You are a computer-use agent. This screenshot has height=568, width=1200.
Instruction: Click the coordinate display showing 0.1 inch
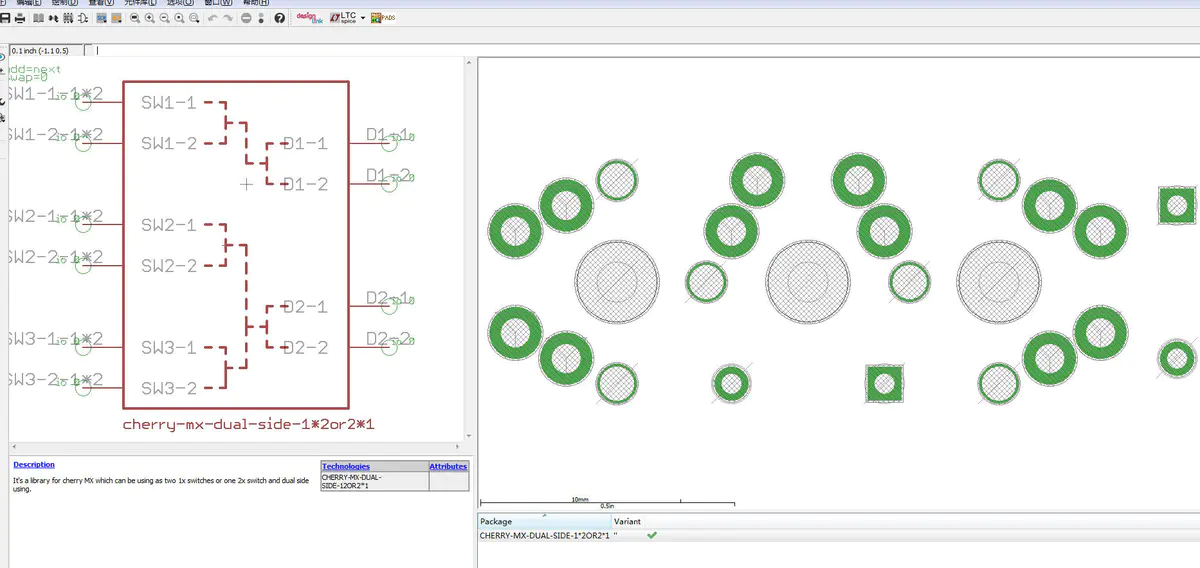click(47, 50)
